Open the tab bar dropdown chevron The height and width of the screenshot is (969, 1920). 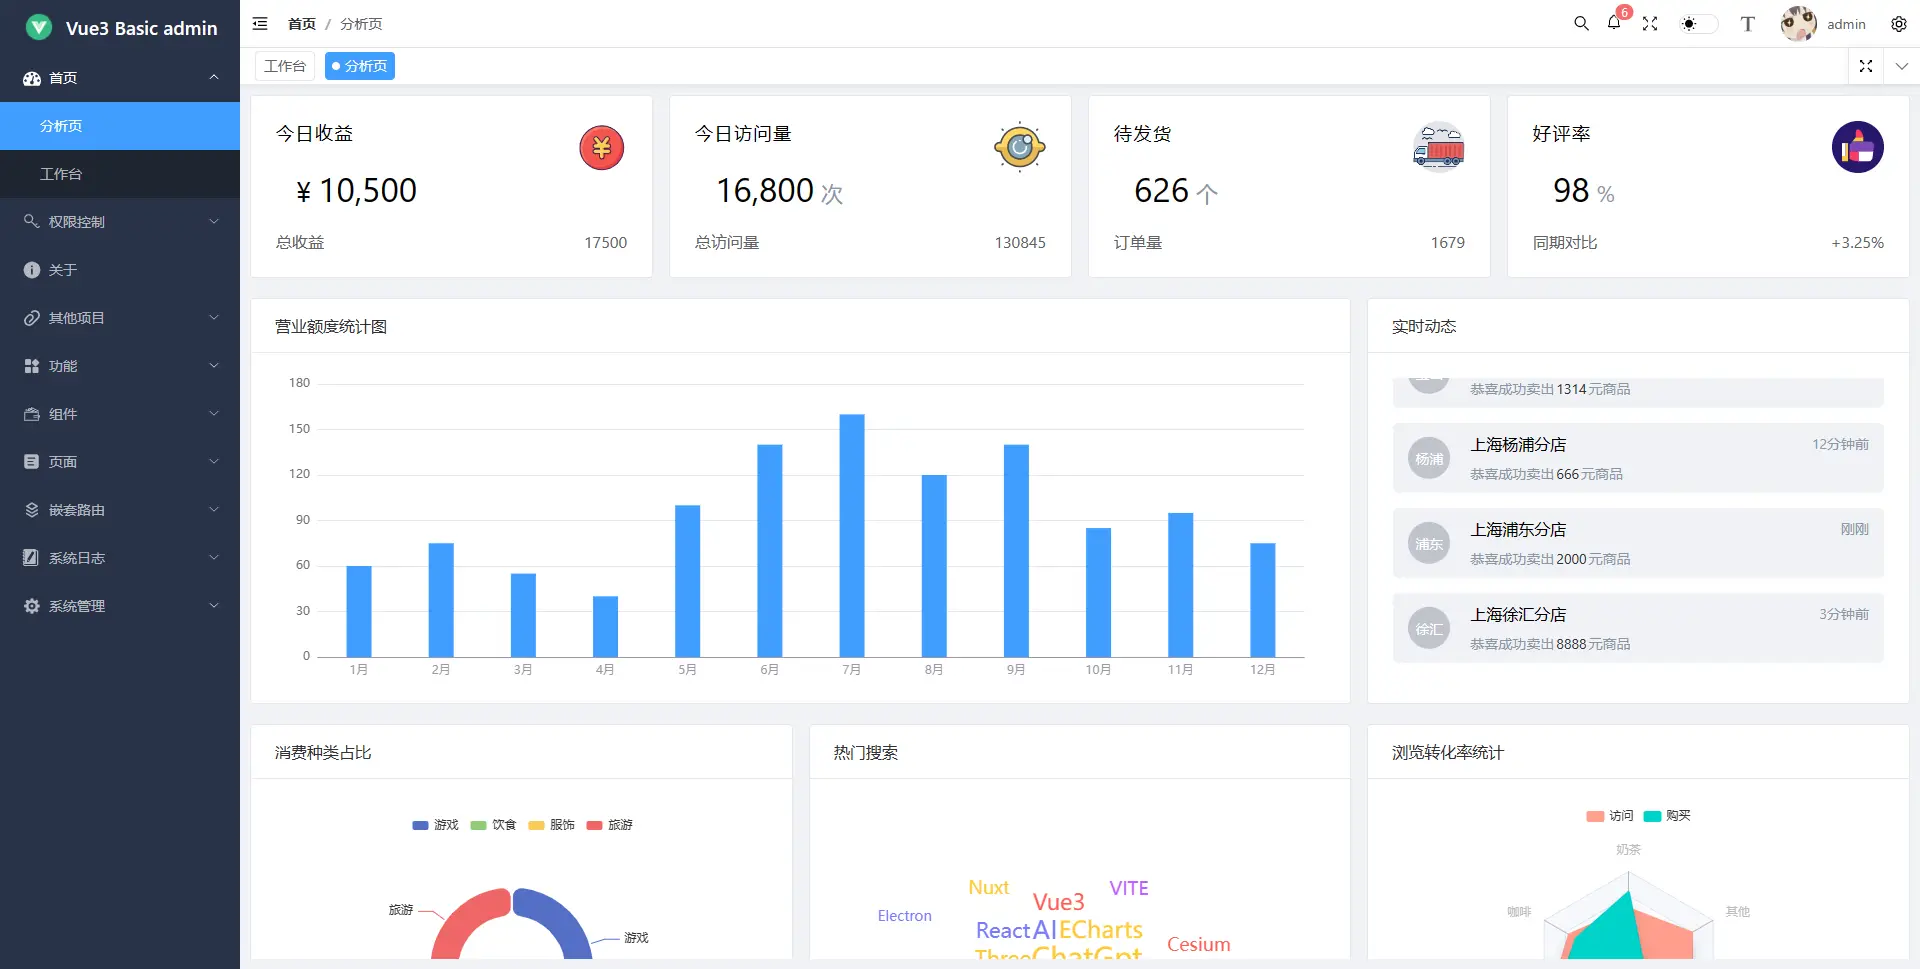[x=1901, y=66]
